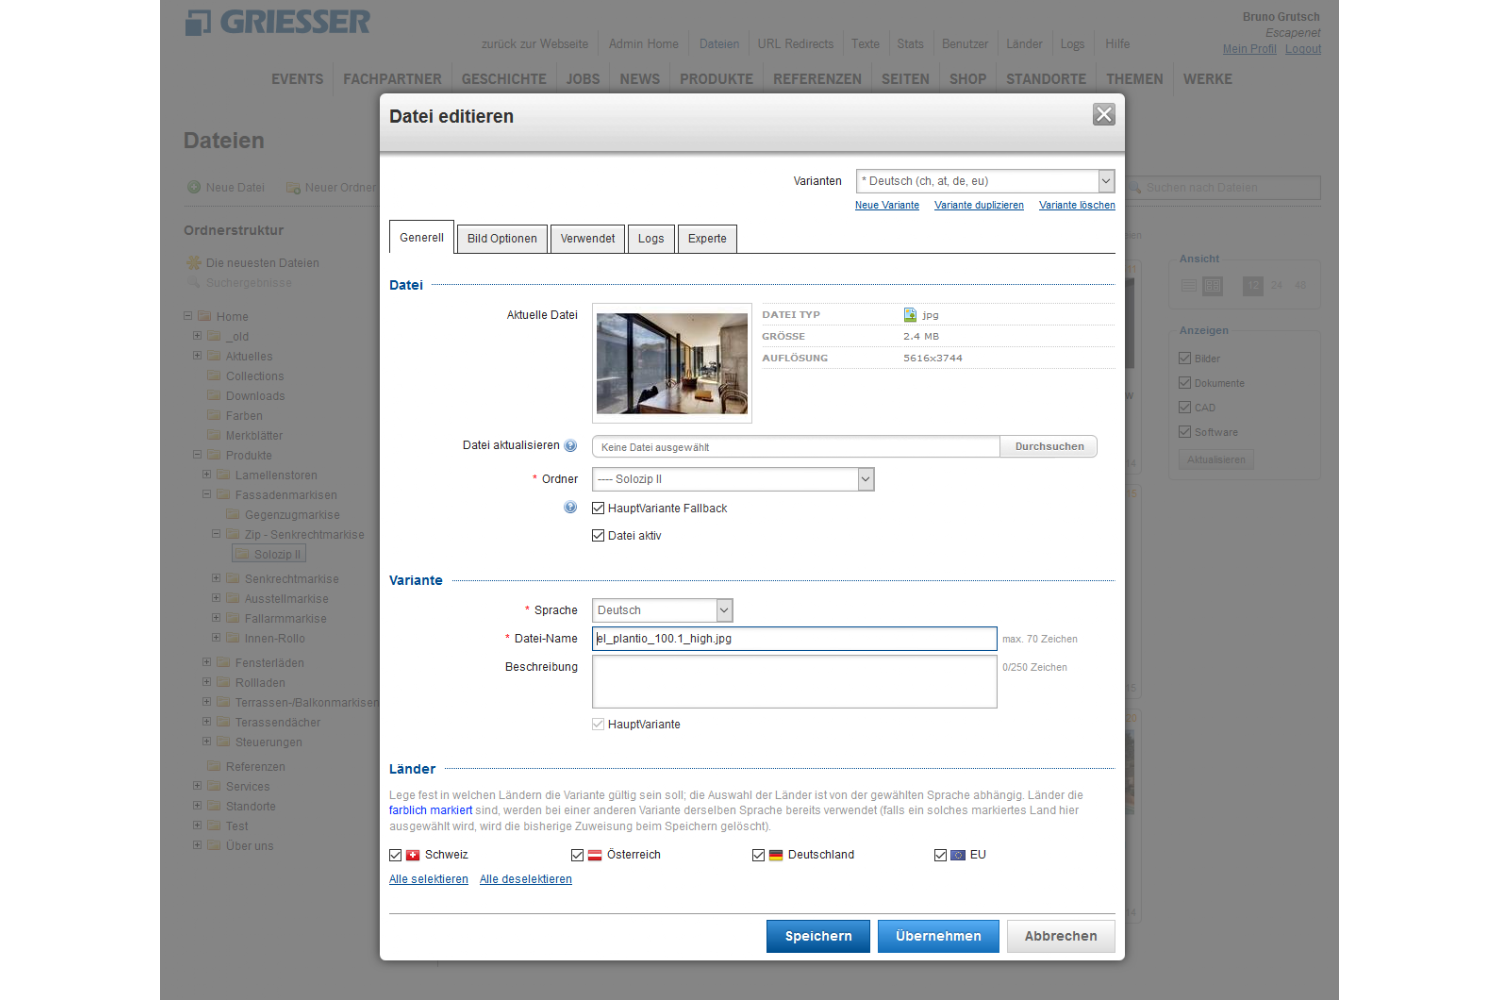The height and width of the screenshot is (1000, 1500).
Task: Switch to the Bild Optionen tab
Action: point(502,239)
